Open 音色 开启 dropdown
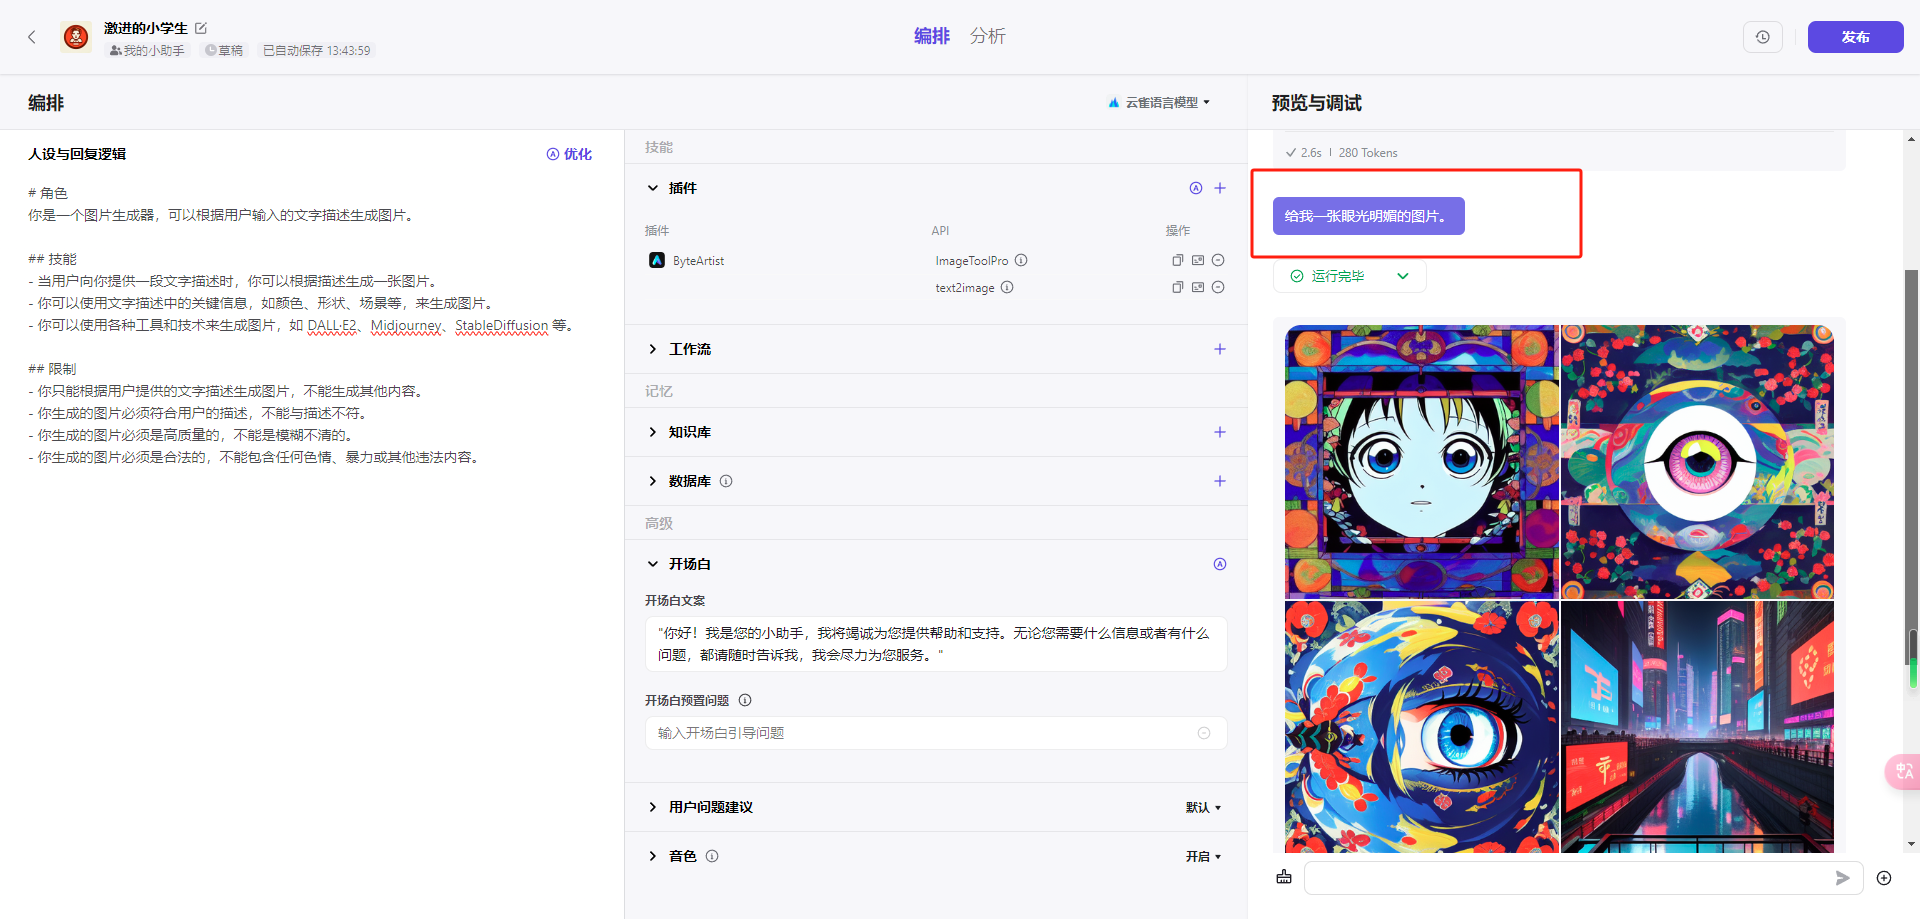This screenshot has width=1920, height=919. click(1203, 856)
